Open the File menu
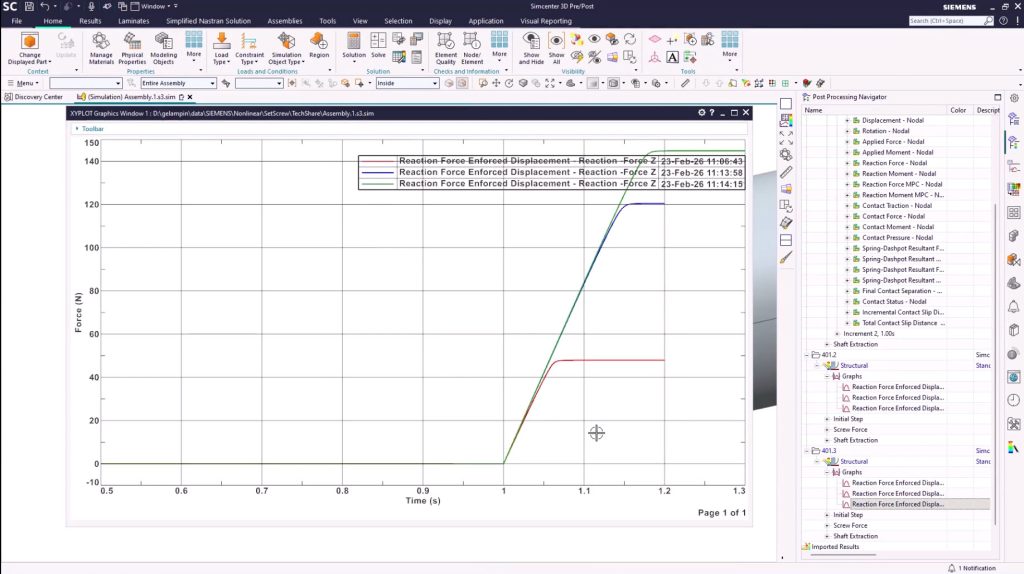This screenshot has height=574, width=1024. (x=16, y=21)
